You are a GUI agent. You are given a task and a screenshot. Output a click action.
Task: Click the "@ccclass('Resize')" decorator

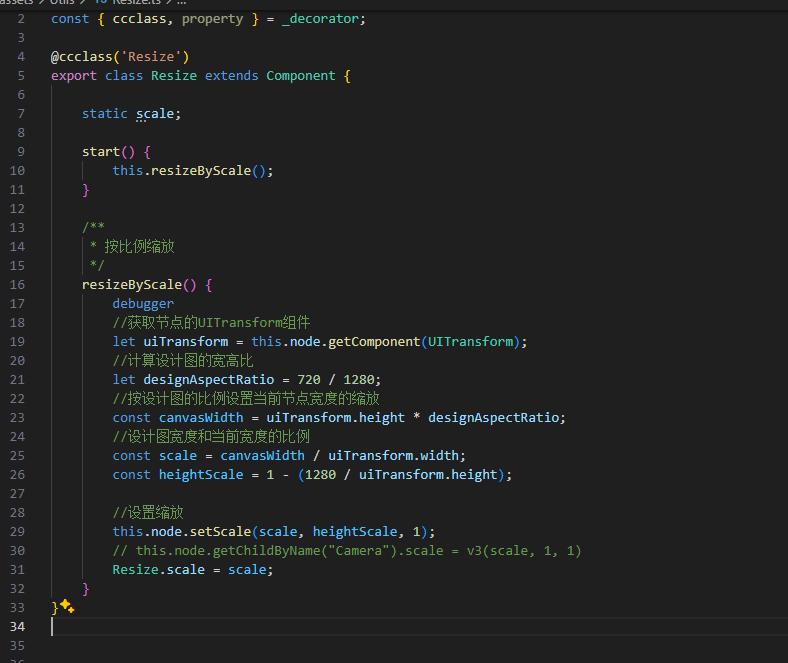(x=120, y=57)
